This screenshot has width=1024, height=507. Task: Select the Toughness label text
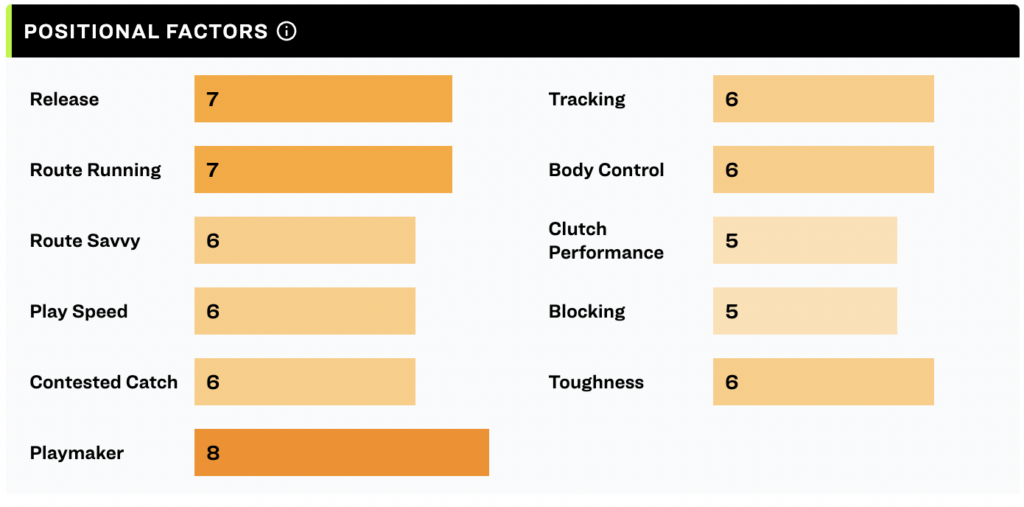596,382
